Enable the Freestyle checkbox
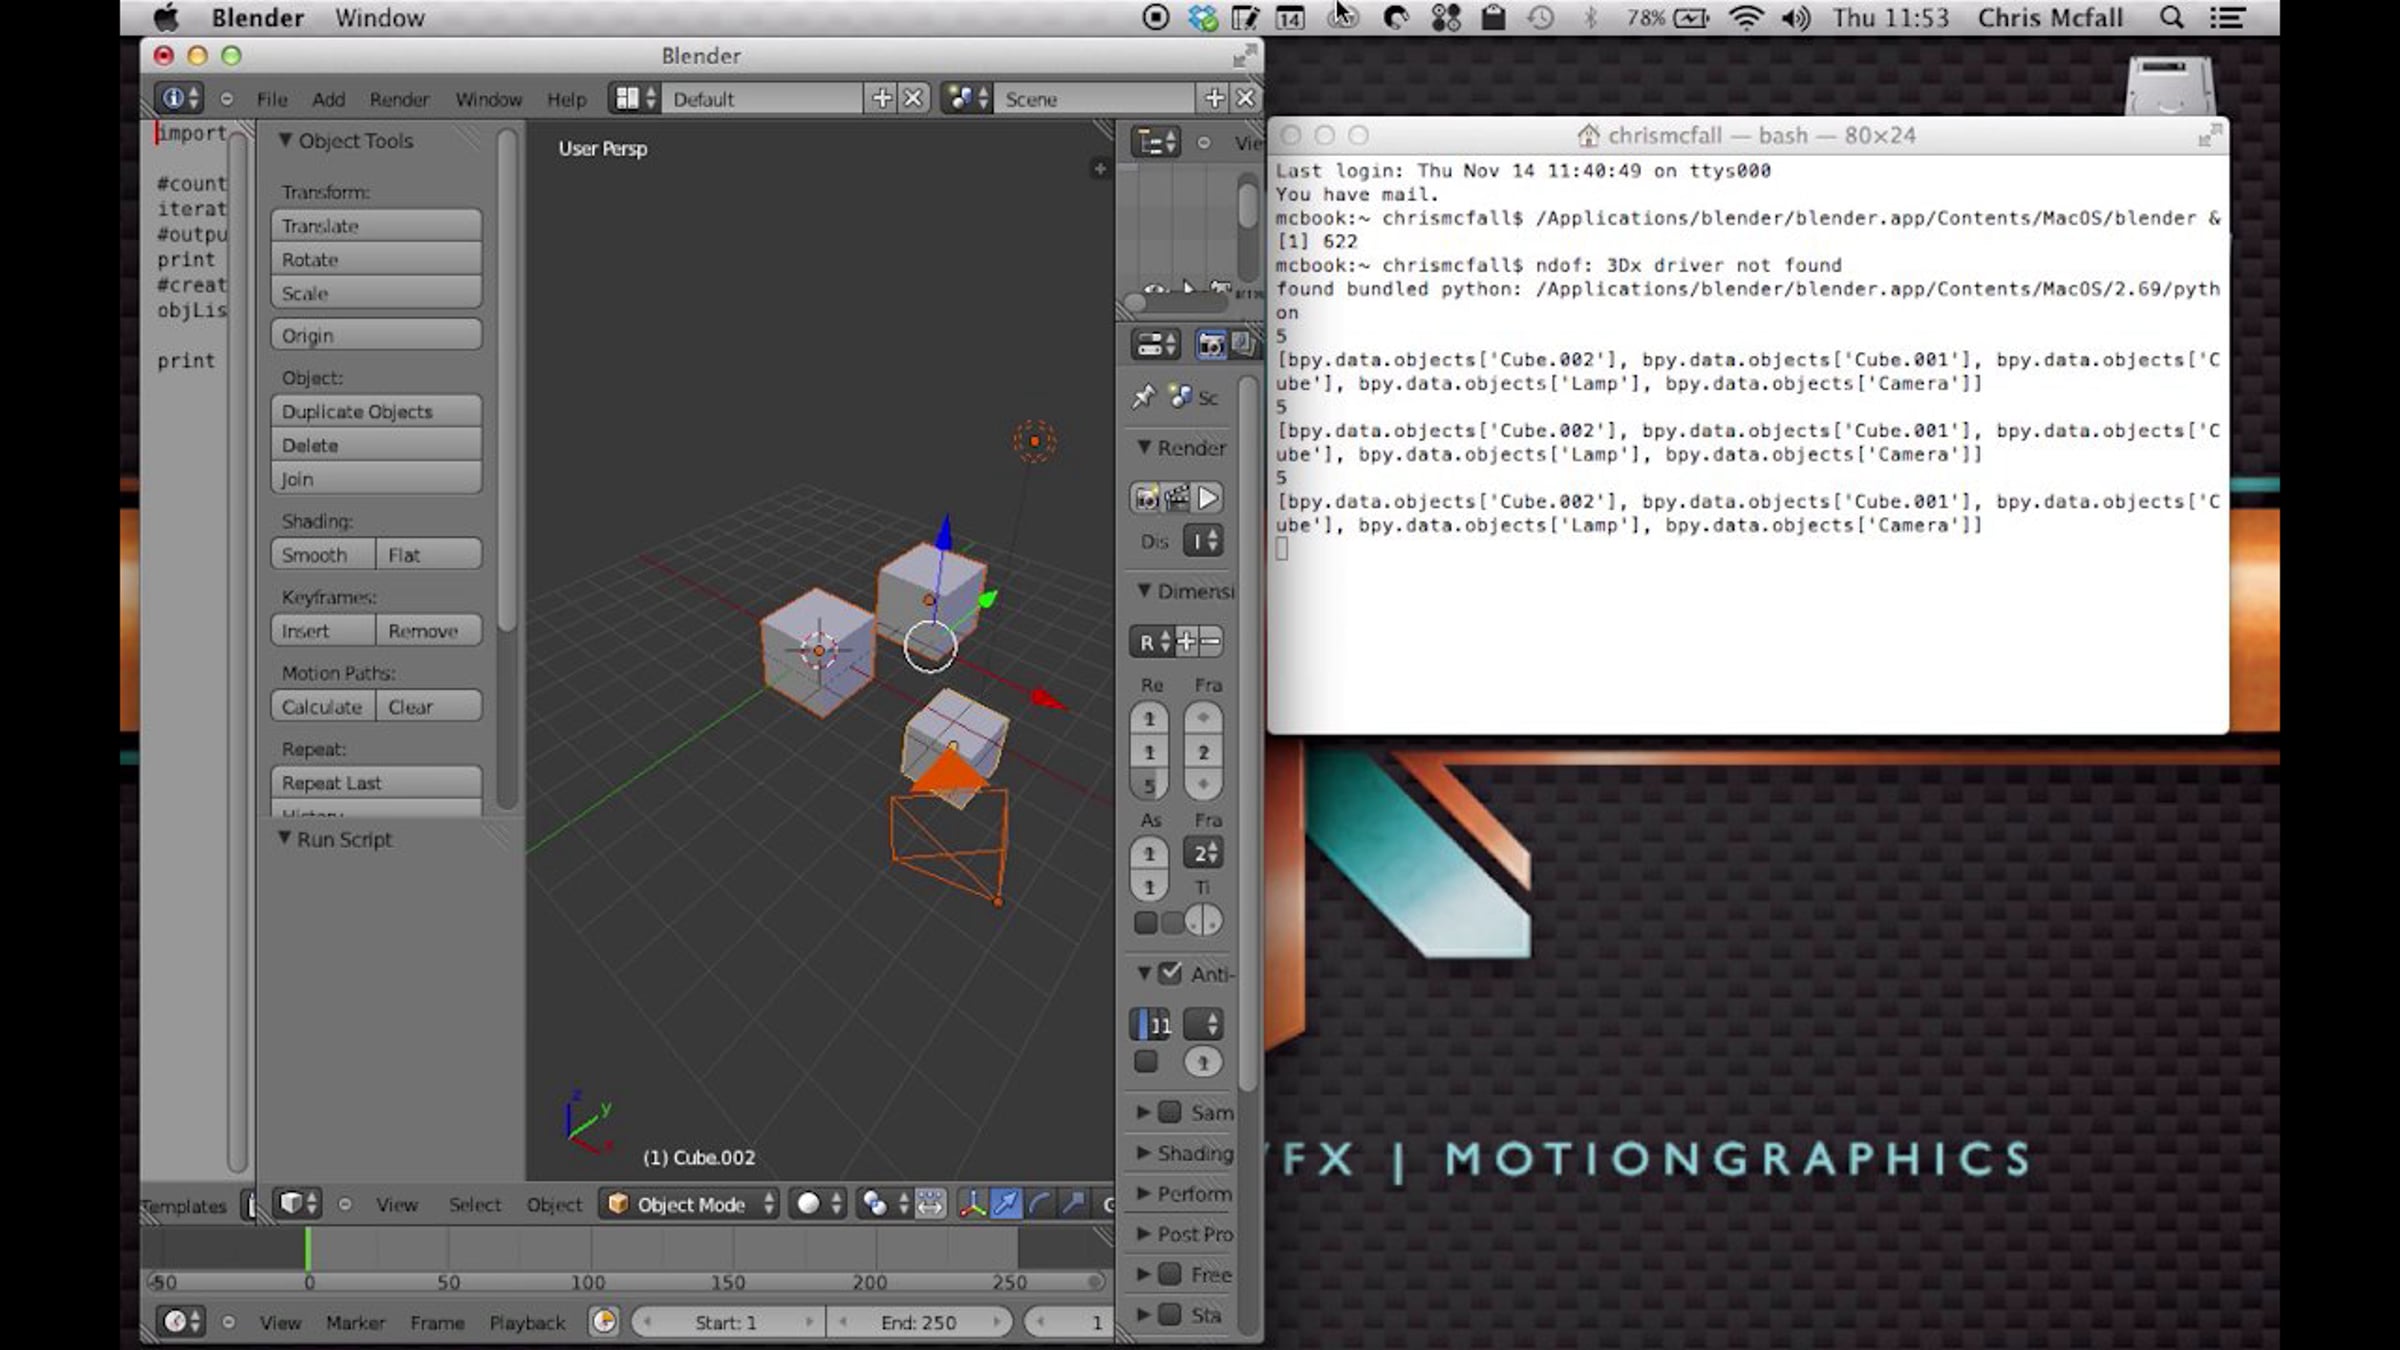The width and height of the screenshot is (2400, 1350). pyautogui.click(x=1170, y=1274)
